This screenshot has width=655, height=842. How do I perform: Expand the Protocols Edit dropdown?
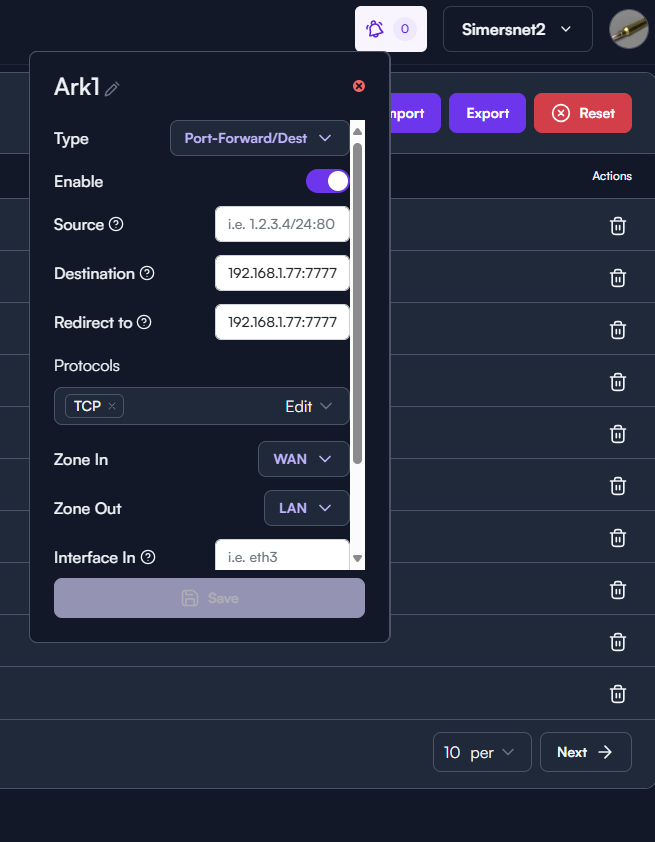[x=309, y=407]
